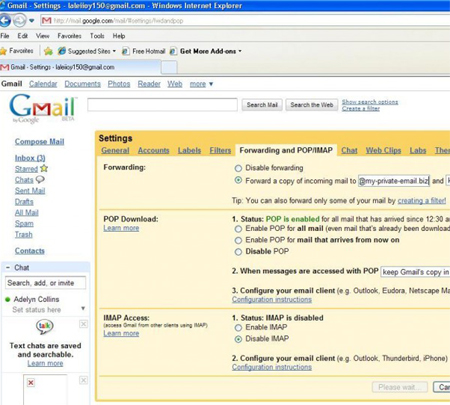The image size is (450, 405).
Task: Expand the 'more' Google services dropdown
Action: tap(201, 84)
